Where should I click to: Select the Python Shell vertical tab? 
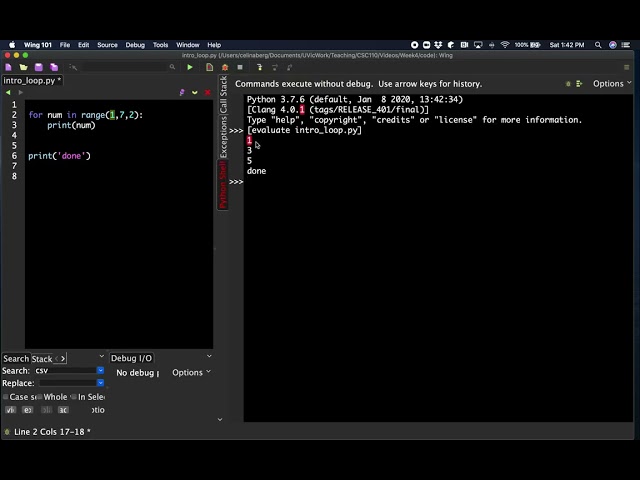point(223,184)
